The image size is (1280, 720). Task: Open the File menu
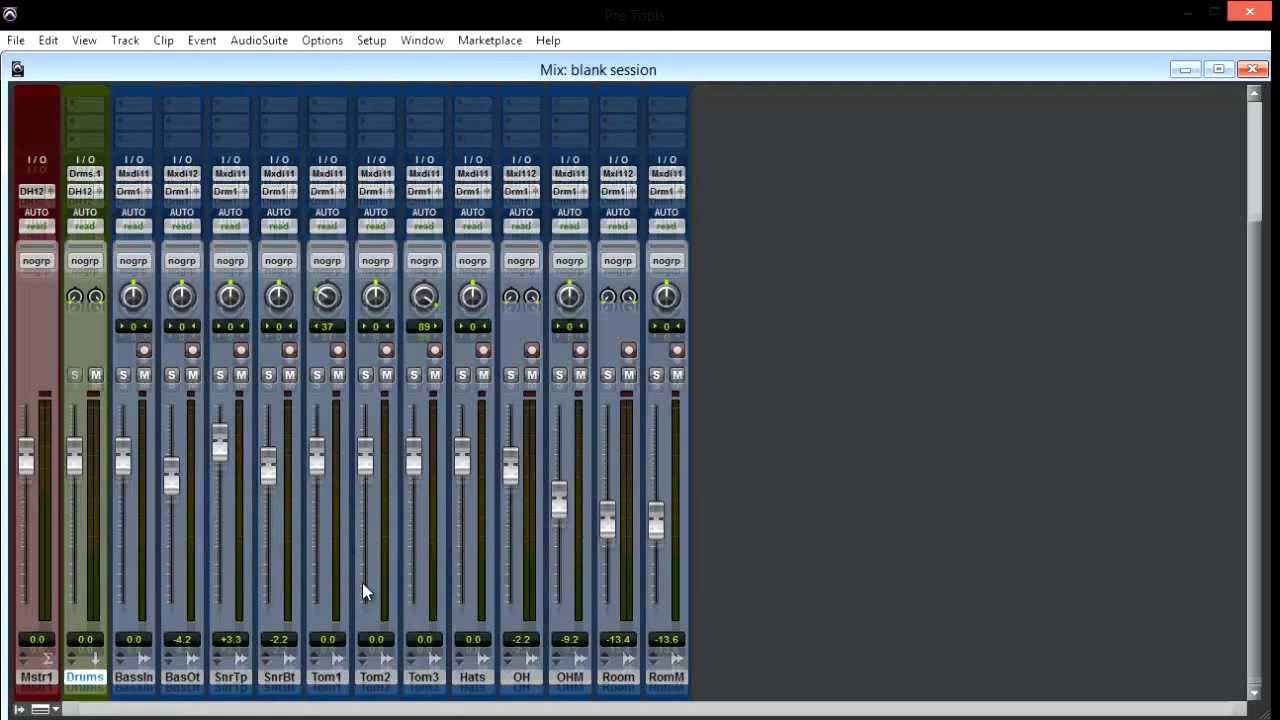click(x=16, y=40)
